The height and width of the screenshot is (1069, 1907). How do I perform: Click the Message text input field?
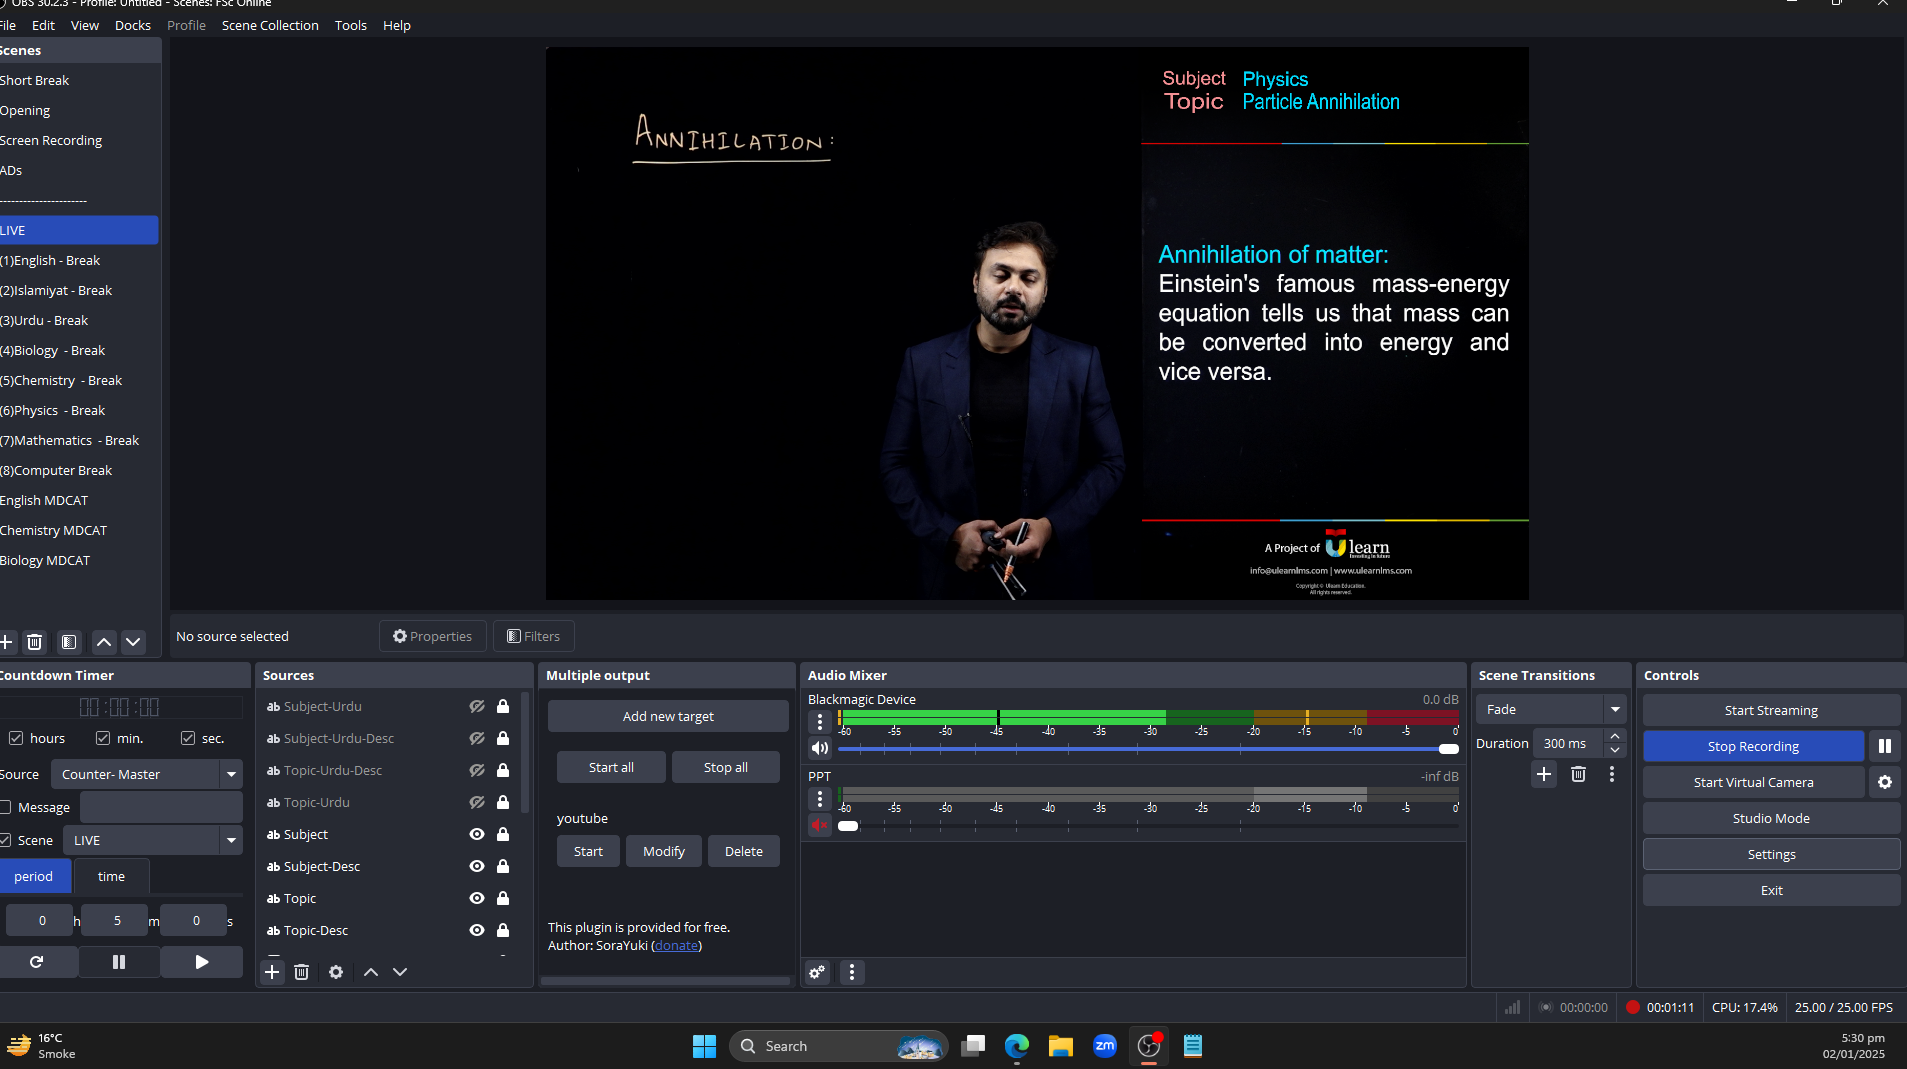(161, 807)
